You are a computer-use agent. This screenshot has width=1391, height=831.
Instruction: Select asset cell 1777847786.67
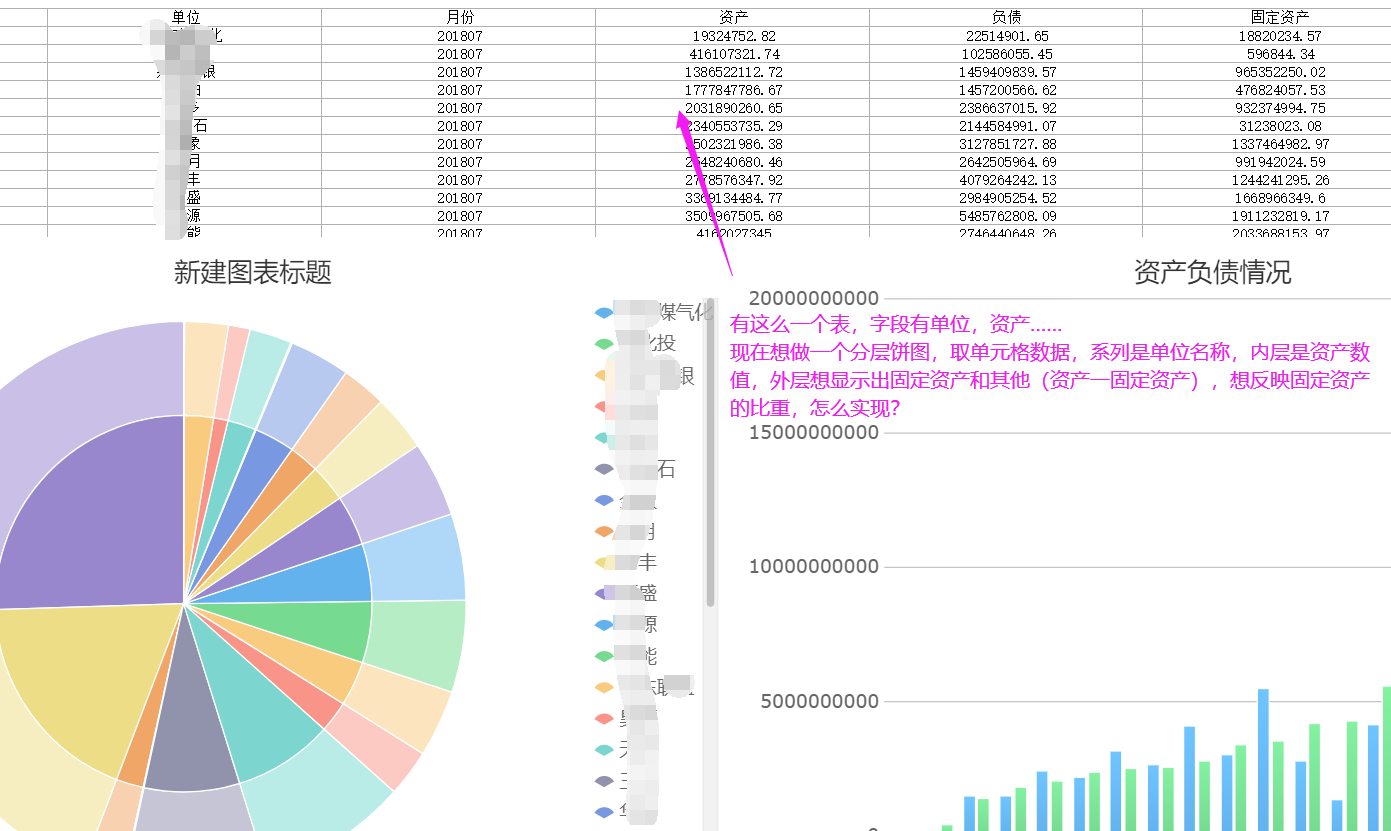733,90
